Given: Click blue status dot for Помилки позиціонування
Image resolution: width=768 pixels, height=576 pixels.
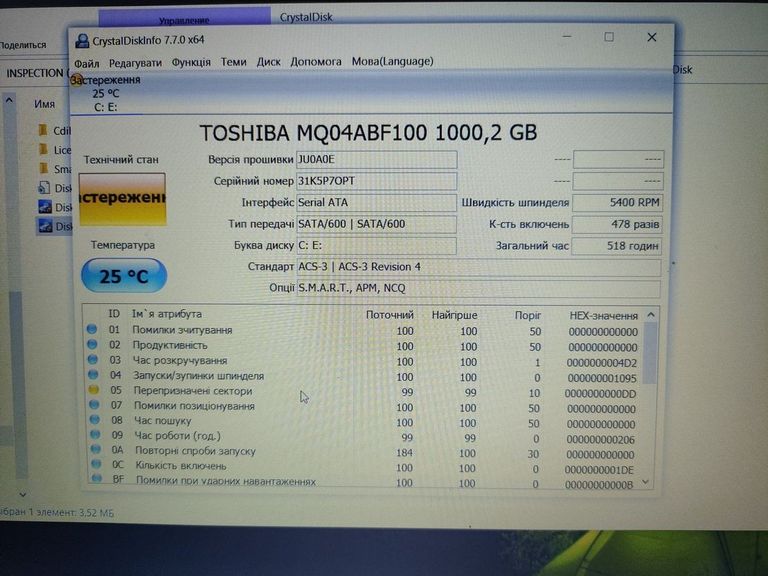Looking at the screenshot, I should tap(94, 405).
